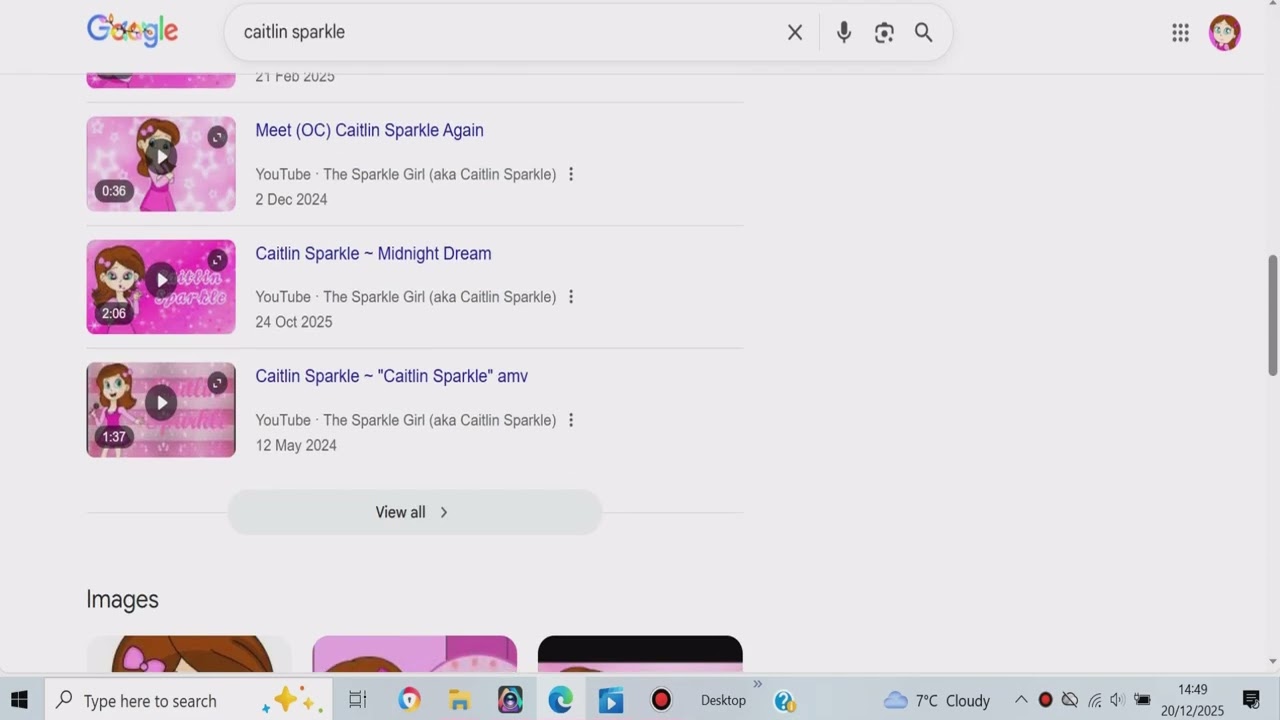Expand the Desktop toolbar chevron
This screenshot has width=1280, height=720.
(757, 685)
